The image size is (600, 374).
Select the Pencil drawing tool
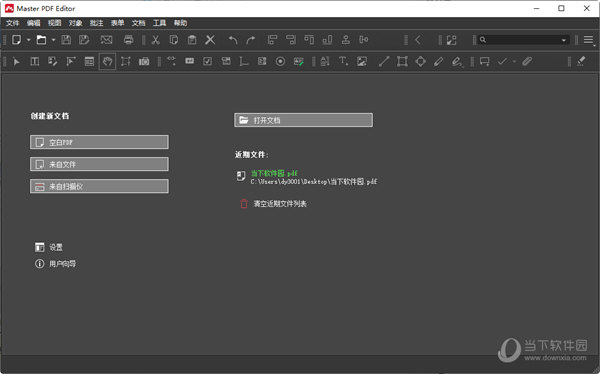pyautogui.click(x=439, y=62)
